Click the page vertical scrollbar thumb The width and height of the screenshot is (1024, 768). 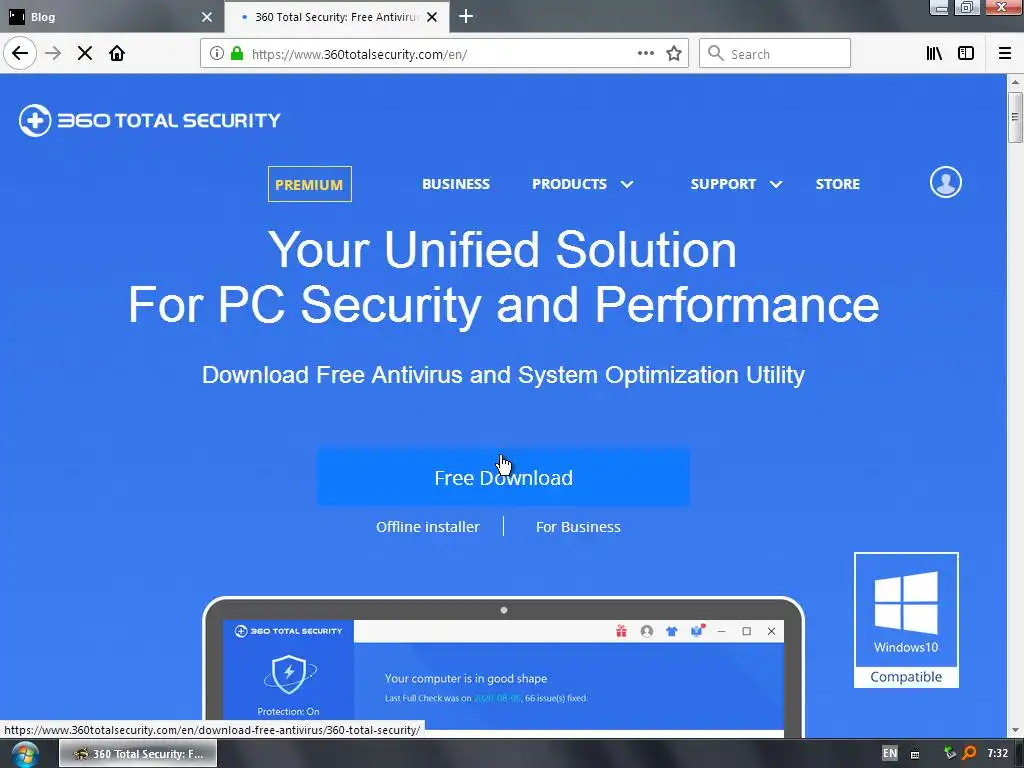1014,117
